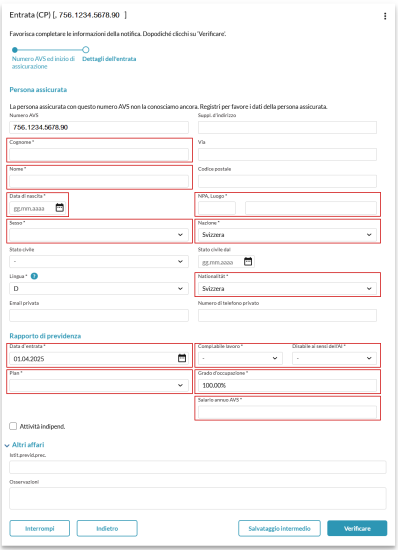The height and width of the screenshot is (550, 398).
Task: Open the Data di nascita calendar picker
Action: (x=60, y=208)
